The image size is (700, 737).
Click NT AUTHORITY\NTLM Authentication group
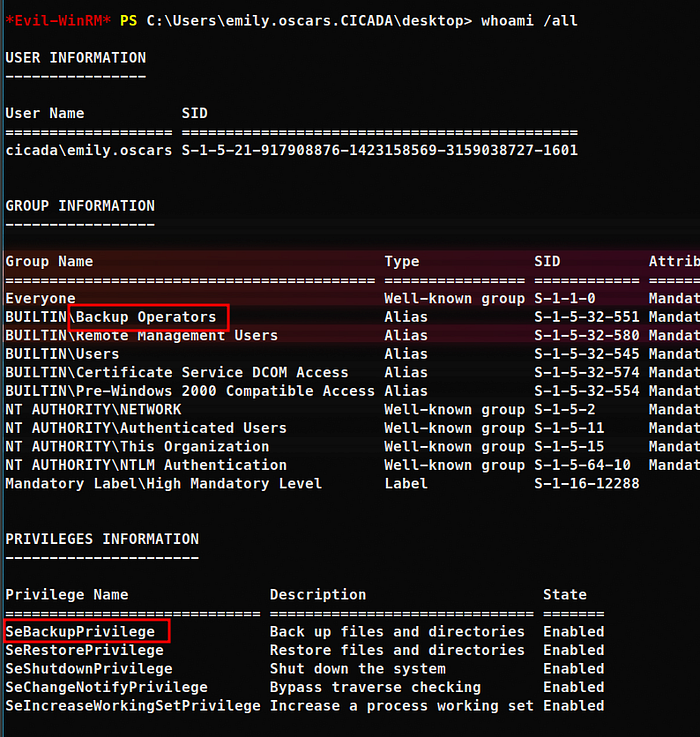click(146, 465)
